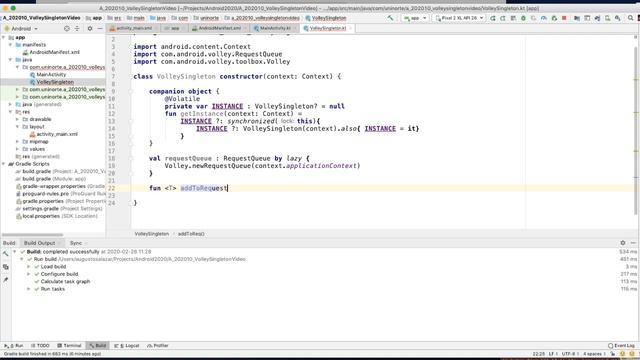The image size is (640, 360).
Task: Open Build panel settings gear
Action: click(623, 243)
